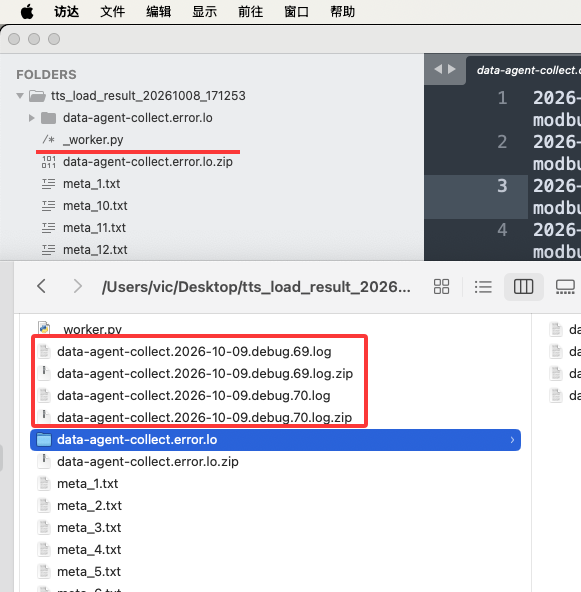The image size is (581, 592).
Task: Go back in Finder history
Action: coord(42,286)
